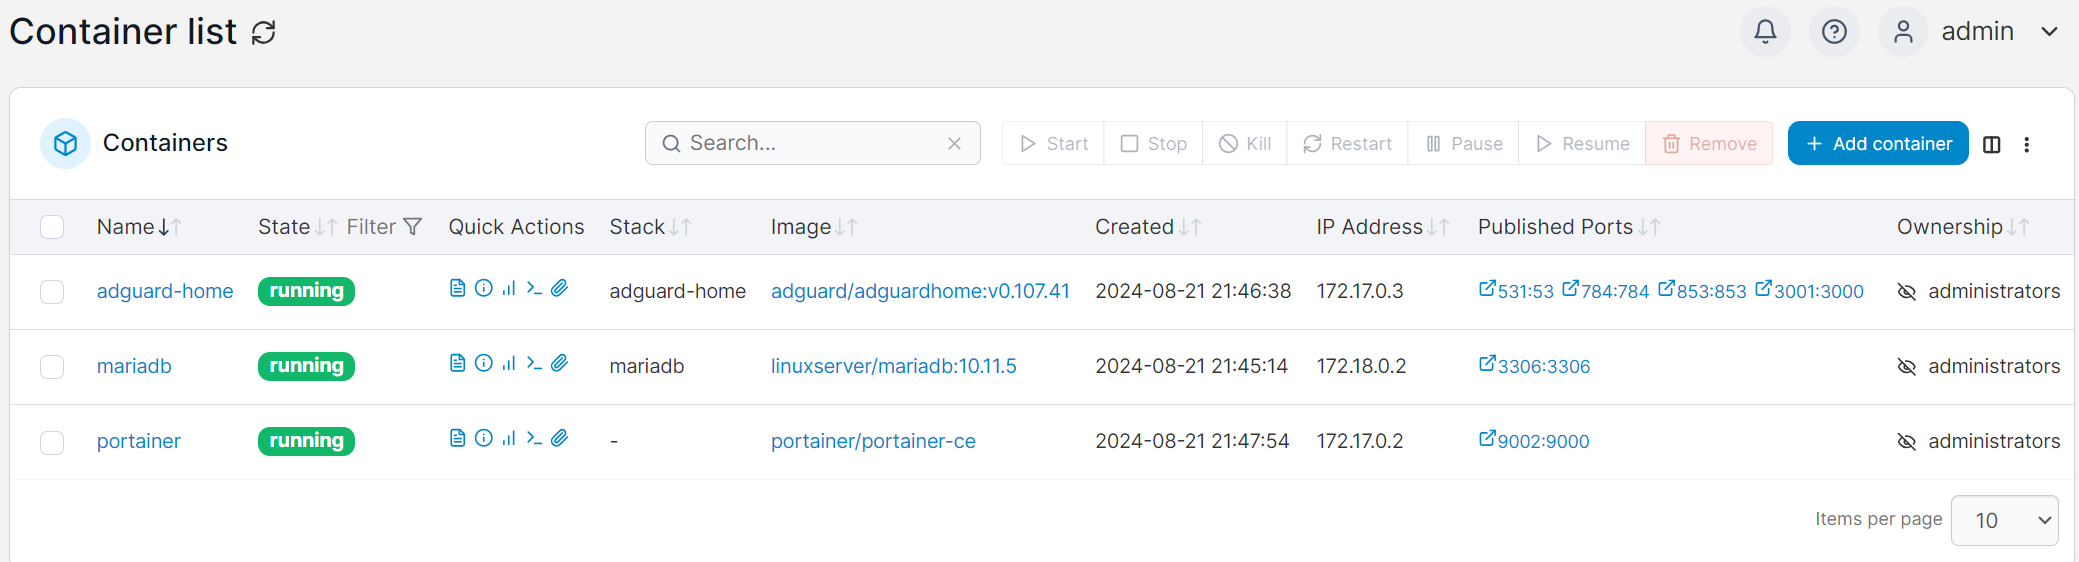The width and height of the screenshot is (2079, 562).
Task: Open published port 3001:3000
Action: 1809,291
